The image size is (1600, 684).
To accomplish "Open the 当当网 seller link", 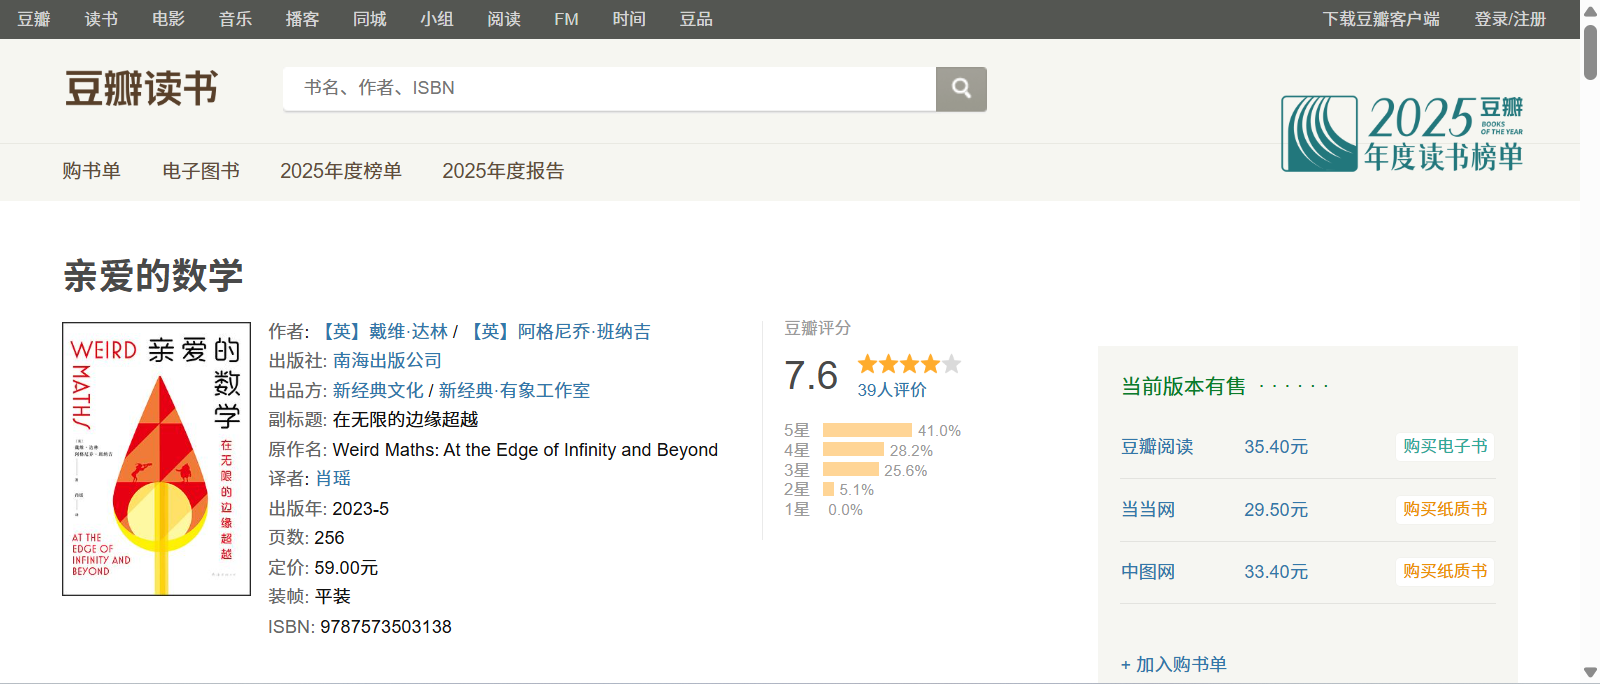I will coord(1148,510).
